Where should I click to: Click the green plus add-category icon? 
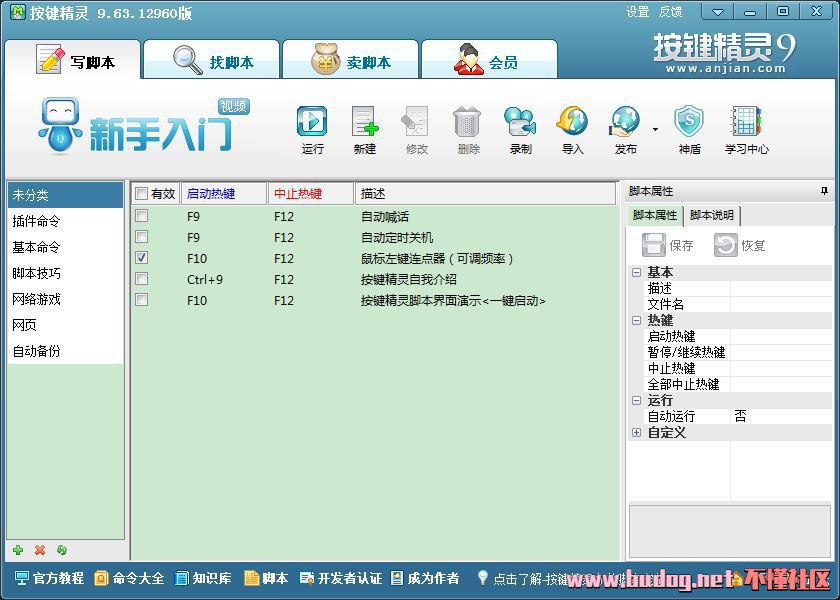(18, 550)
